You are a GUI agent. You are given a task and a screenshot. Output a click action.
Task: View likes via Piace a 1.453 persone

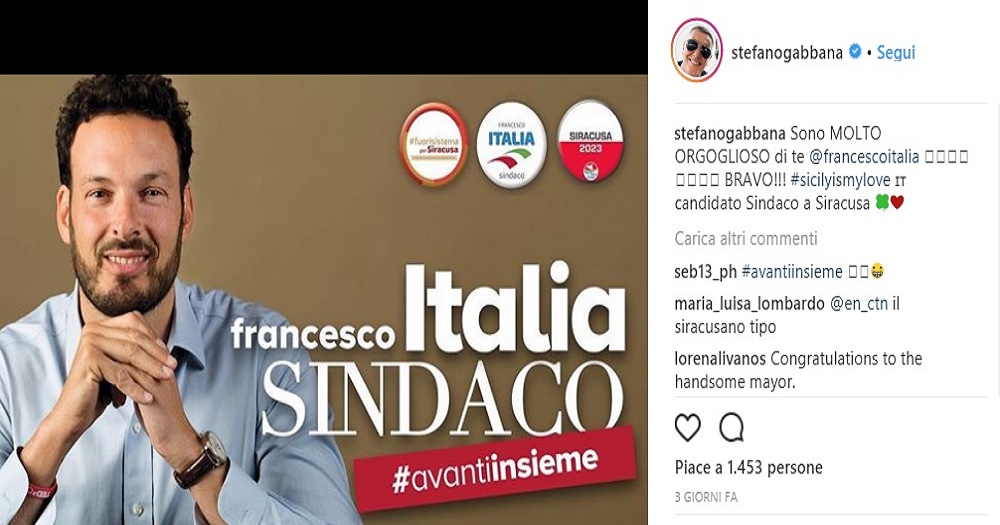click(x=749, y=468)
